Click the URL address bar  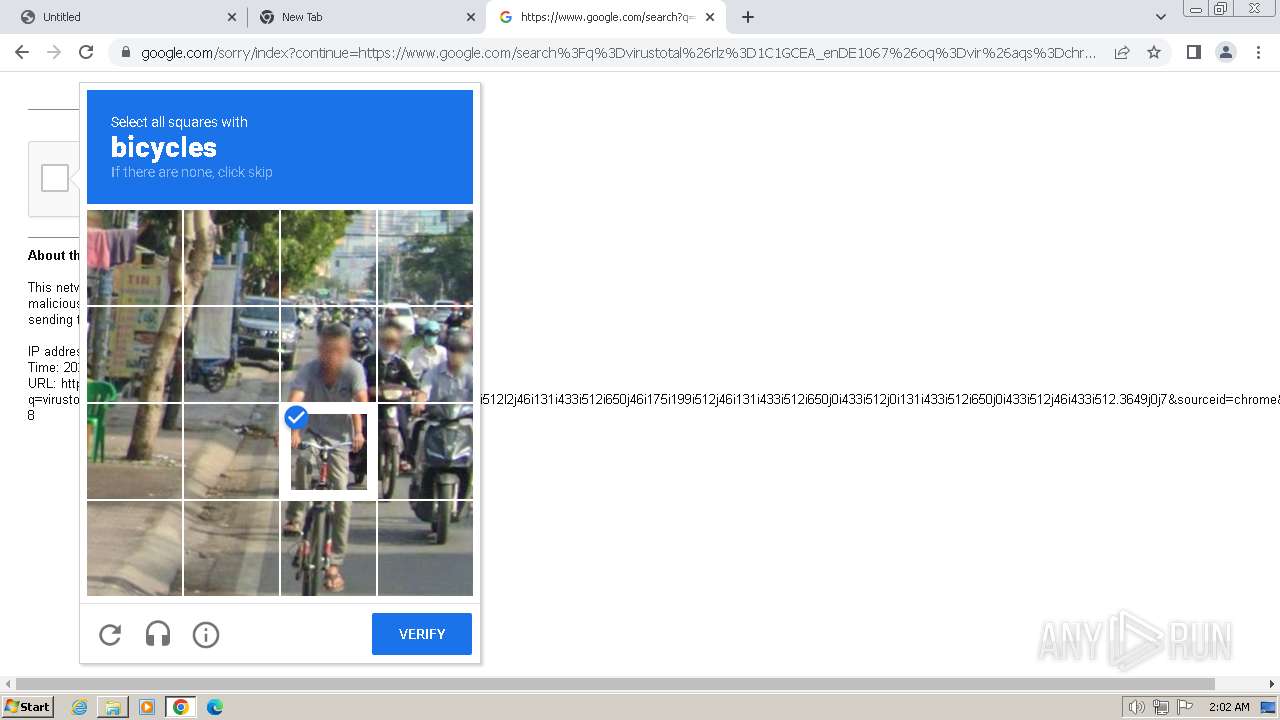pyautogui.click(x=618, y=52)
